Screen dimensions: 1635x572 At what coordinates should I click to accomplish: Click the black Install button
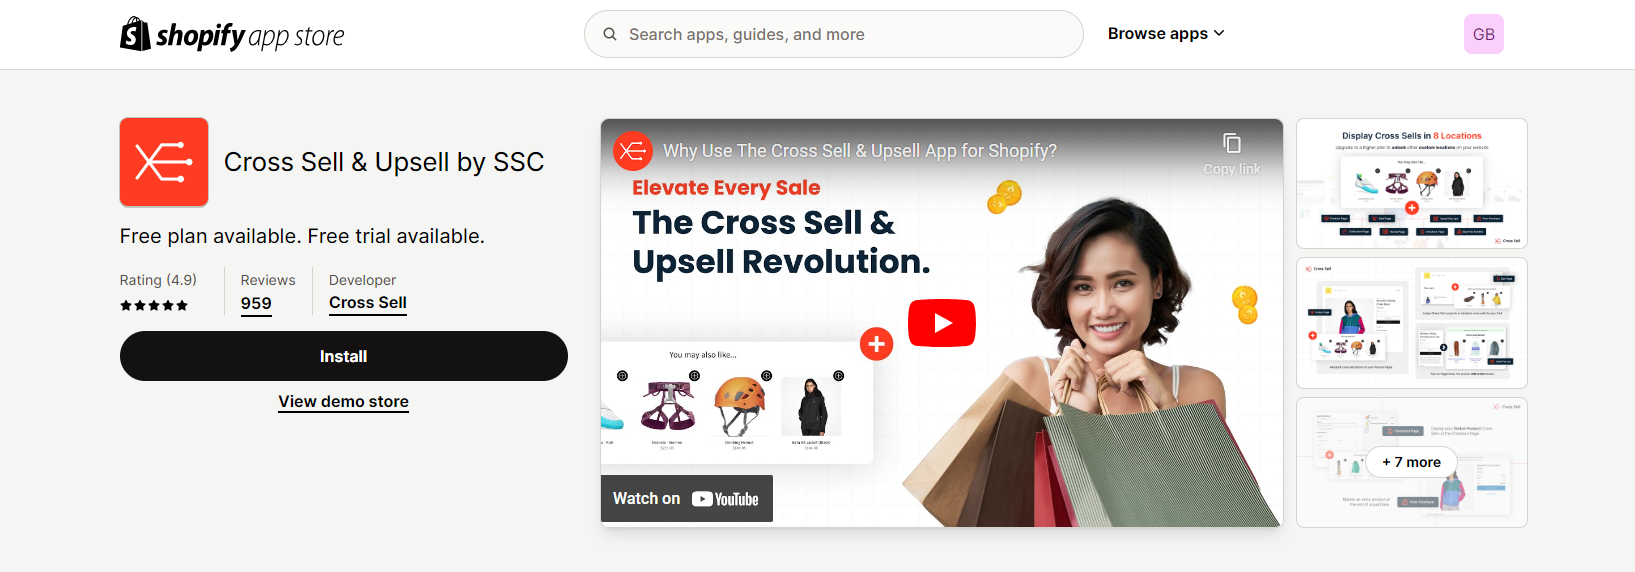[x=344, y=356]
